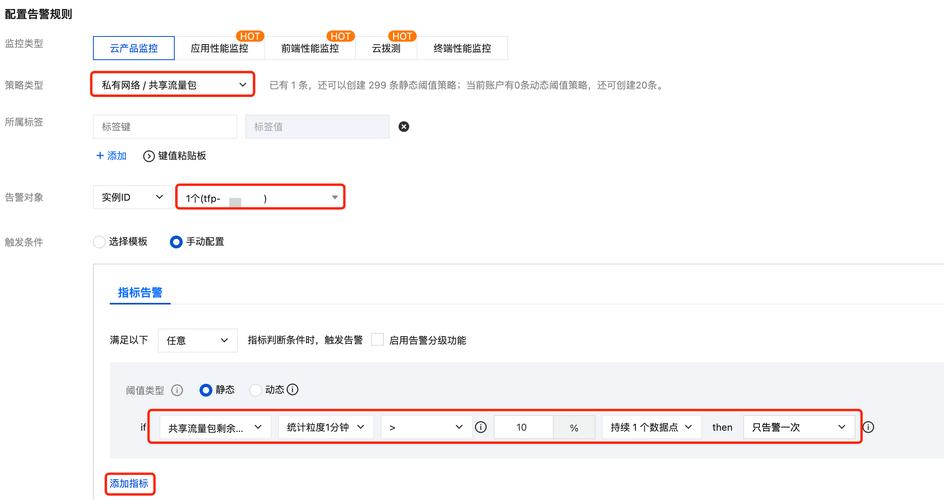Click the info icon after the operator dropdown
This screenshot has height=500, width=944.
tap(480, 427)
